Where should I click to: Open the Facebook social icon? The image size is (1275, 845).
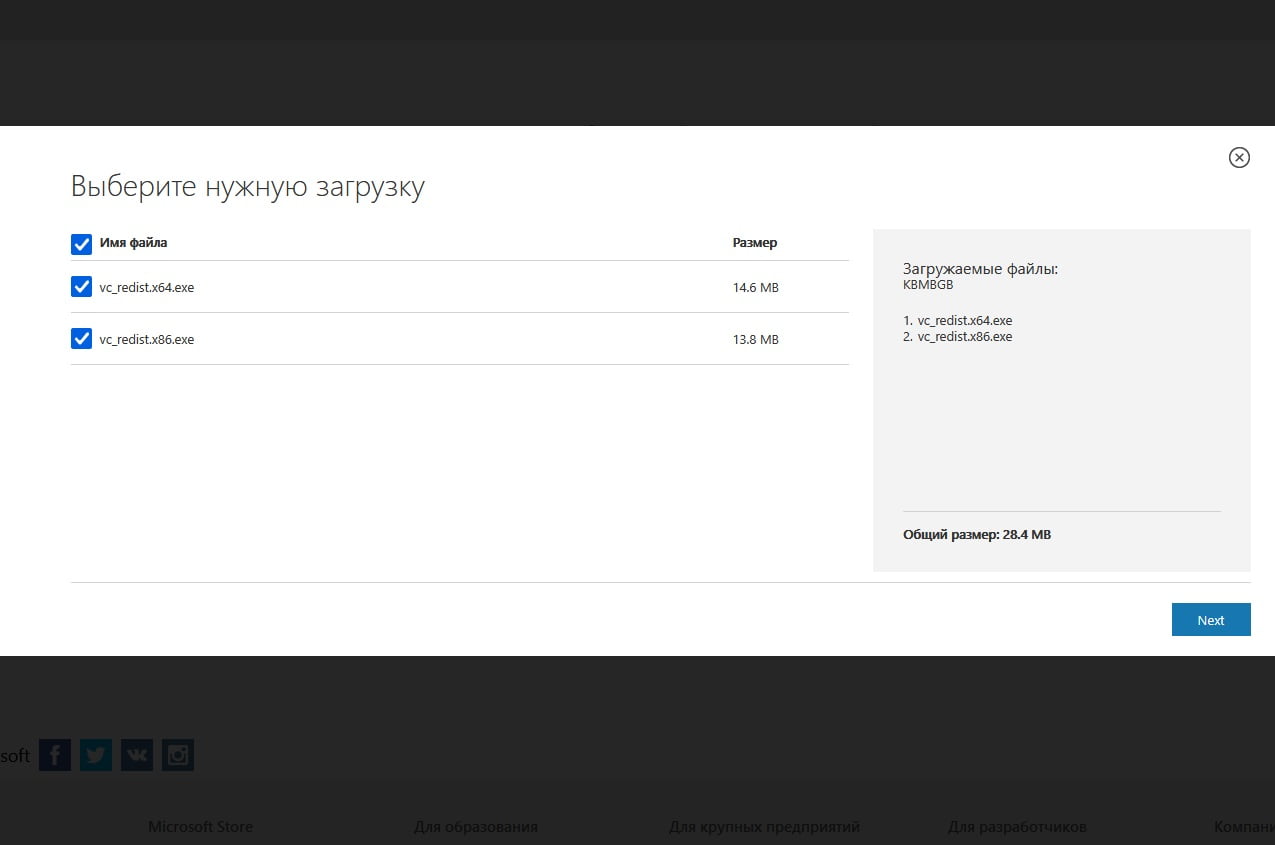point(55,755)
